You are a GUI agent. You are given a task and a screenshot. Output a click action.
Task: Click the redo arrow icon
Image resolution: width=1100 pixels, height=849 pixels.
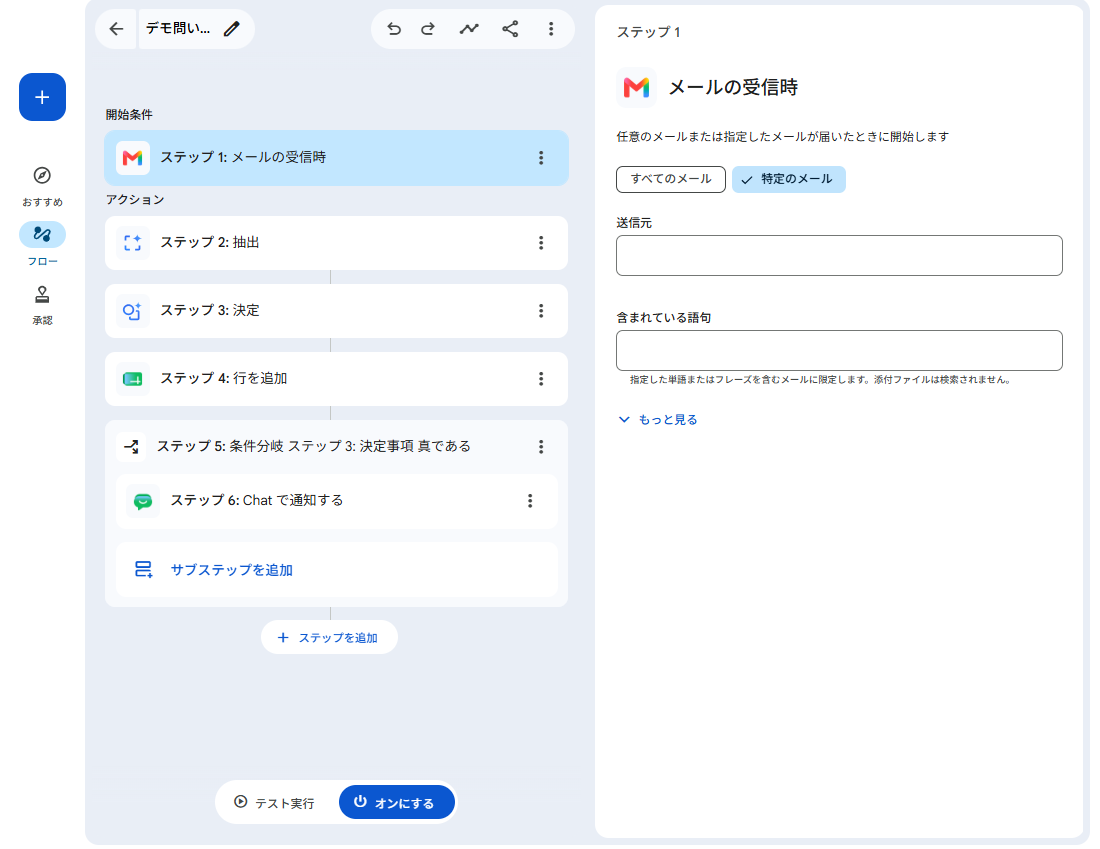coord(428,29)
